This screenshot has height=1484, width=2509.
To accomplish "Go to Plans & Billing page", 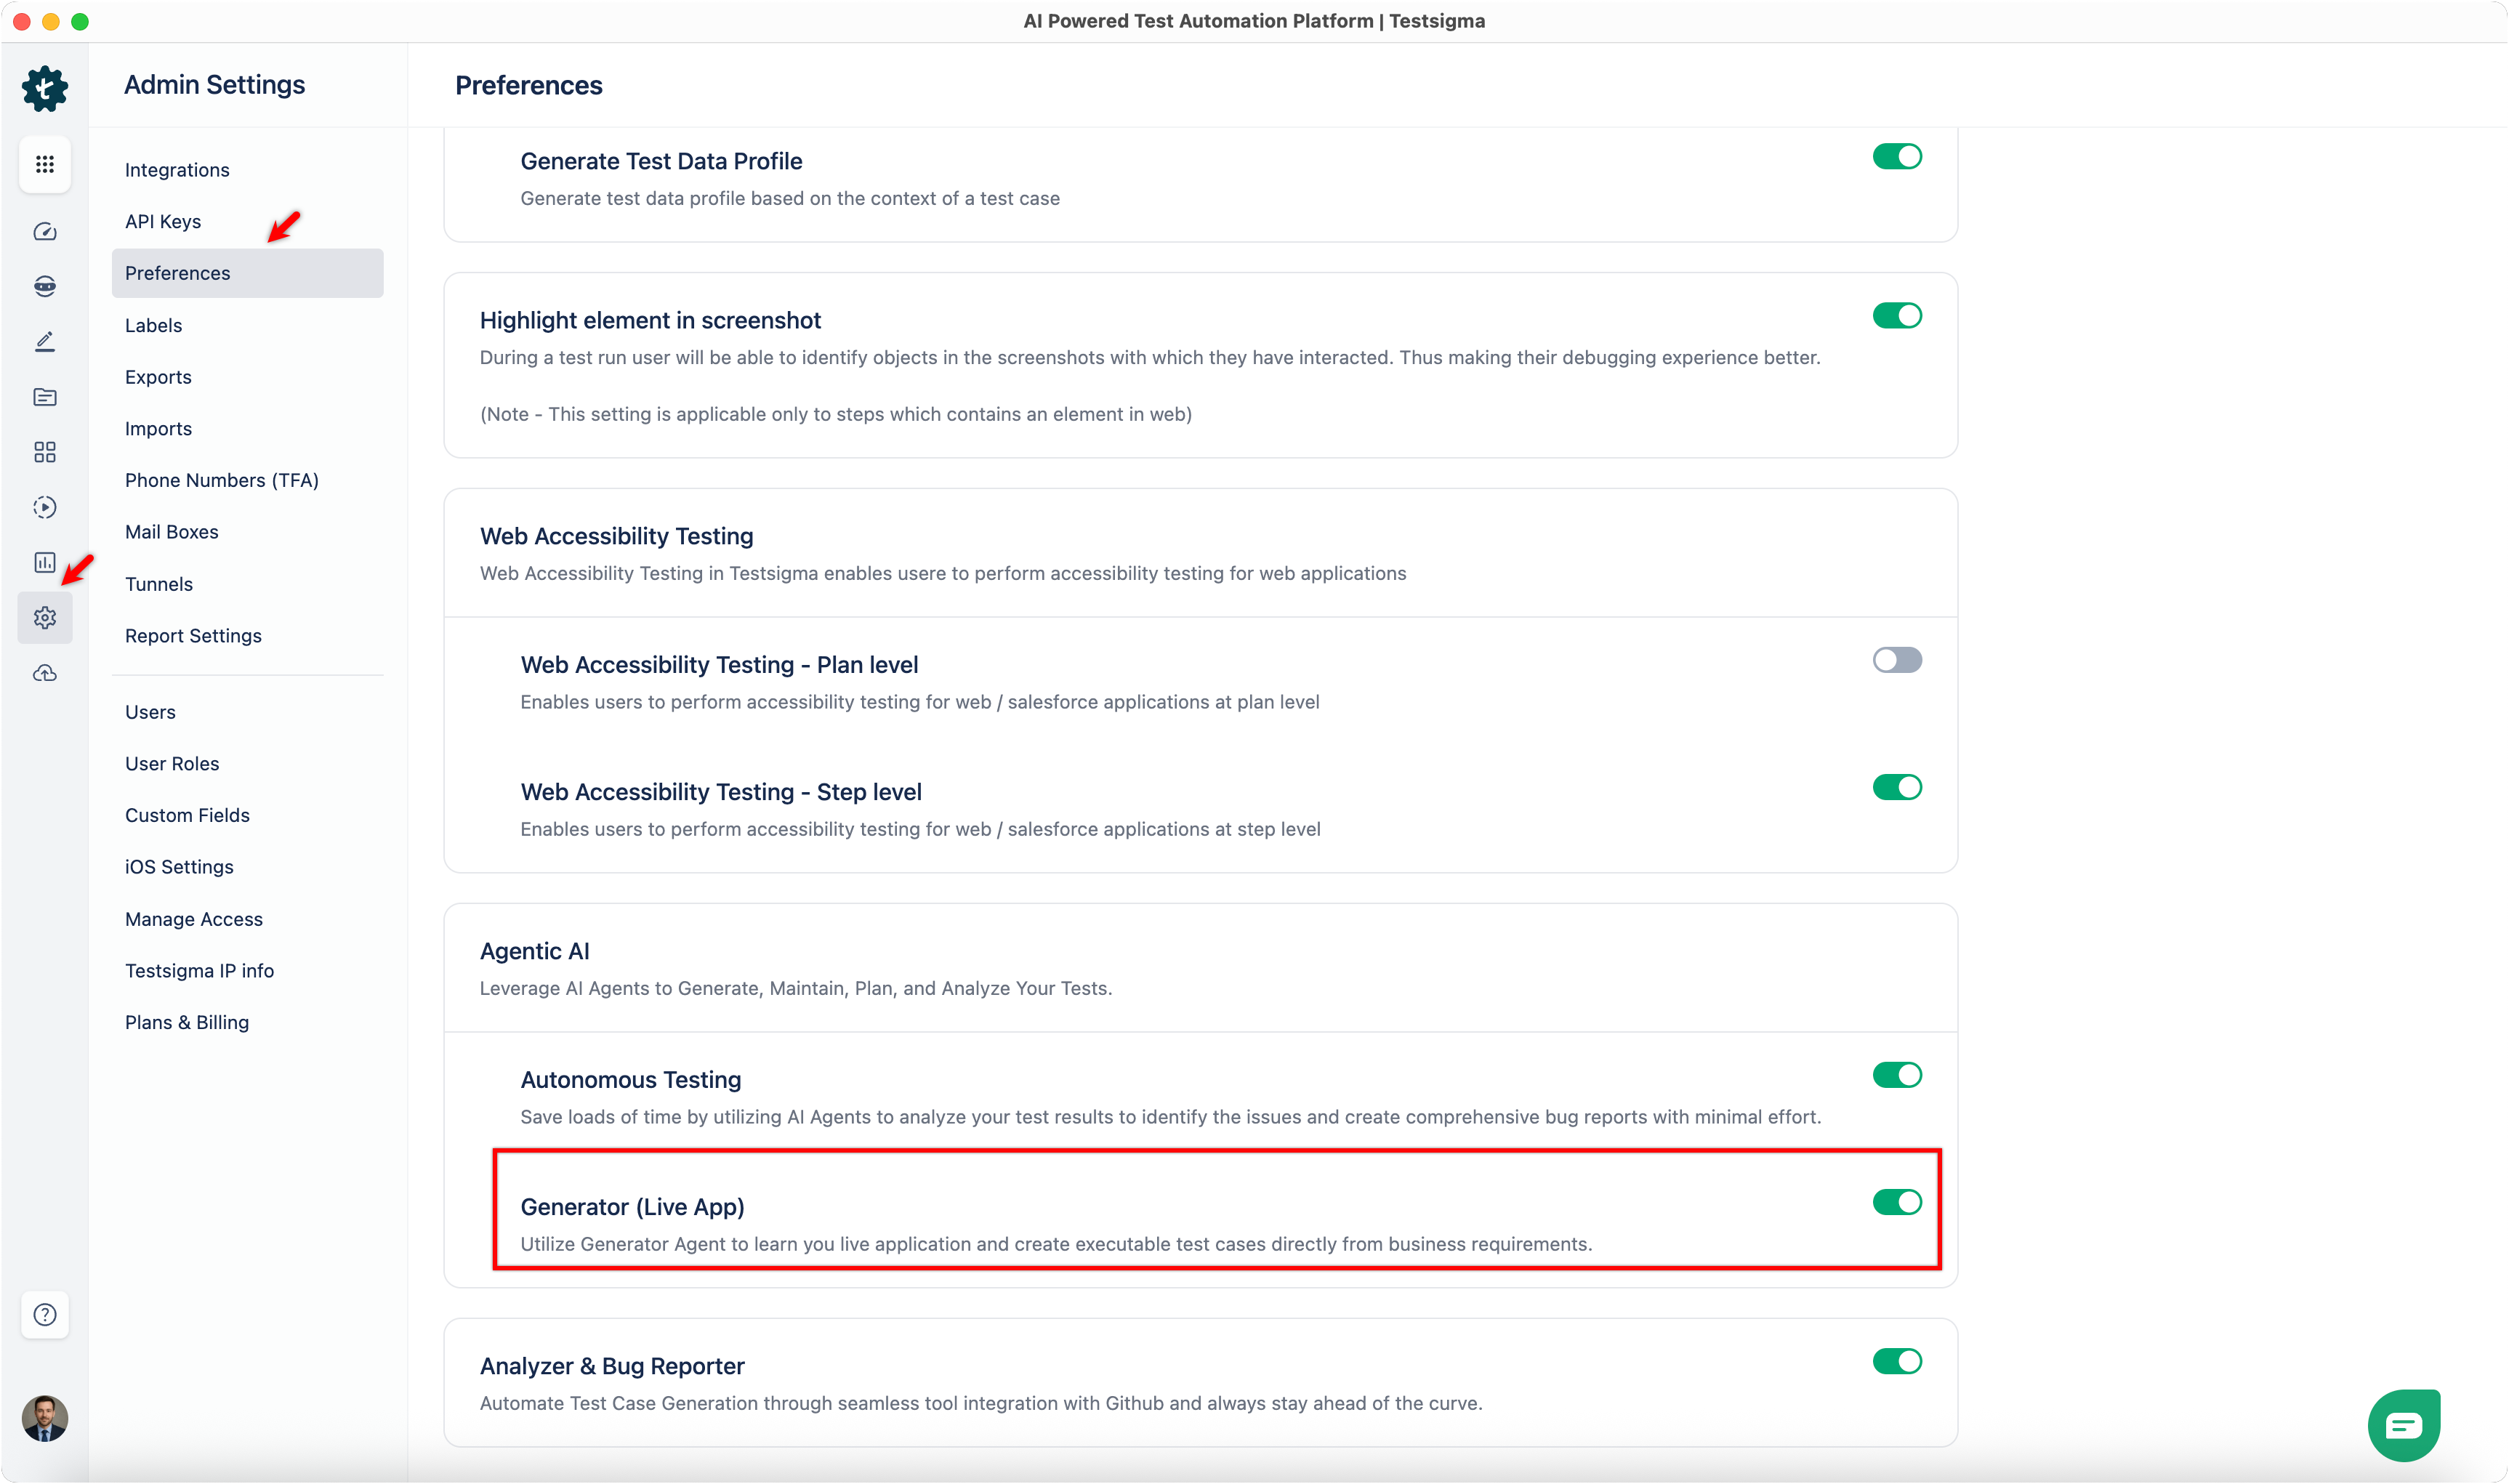I will coord(187,1022).
